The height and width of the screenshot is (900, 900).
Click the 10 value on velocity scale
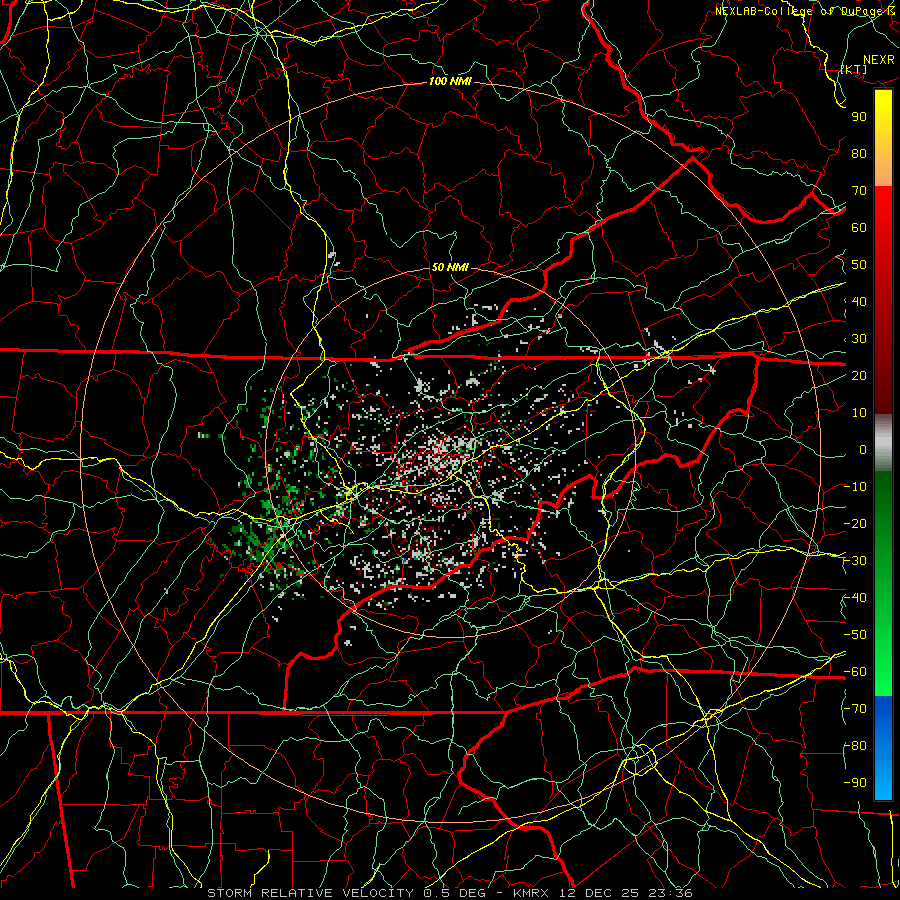click(859, 413)
